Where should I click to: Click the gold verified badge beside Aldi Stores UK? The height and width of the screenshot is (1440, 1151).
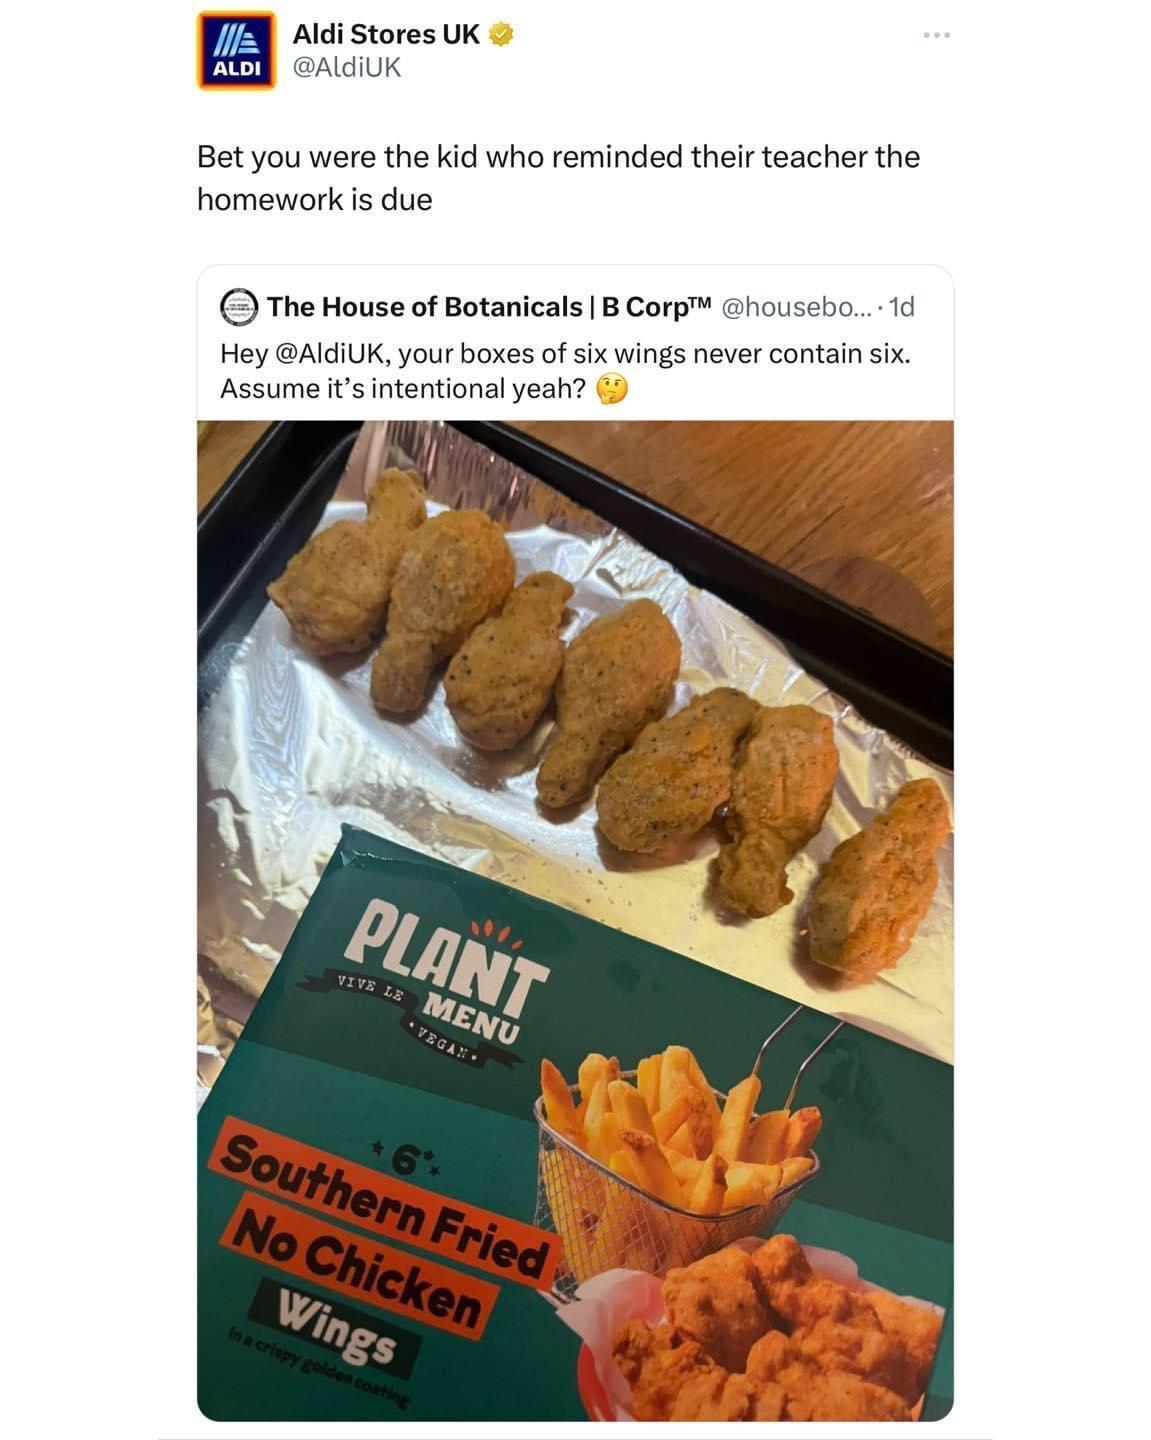[501, 35]
